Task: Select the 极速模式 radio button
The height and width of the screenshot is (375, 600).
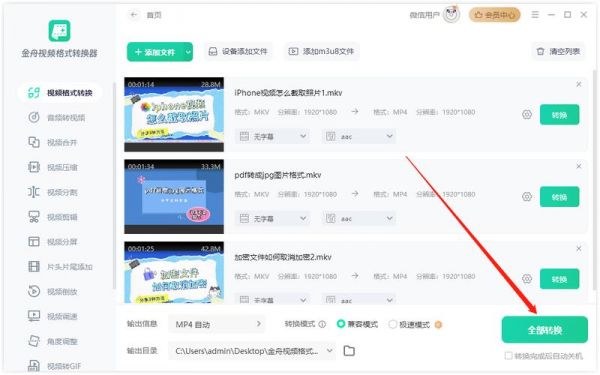Action: pyautogui.click(x=392, y=324)
